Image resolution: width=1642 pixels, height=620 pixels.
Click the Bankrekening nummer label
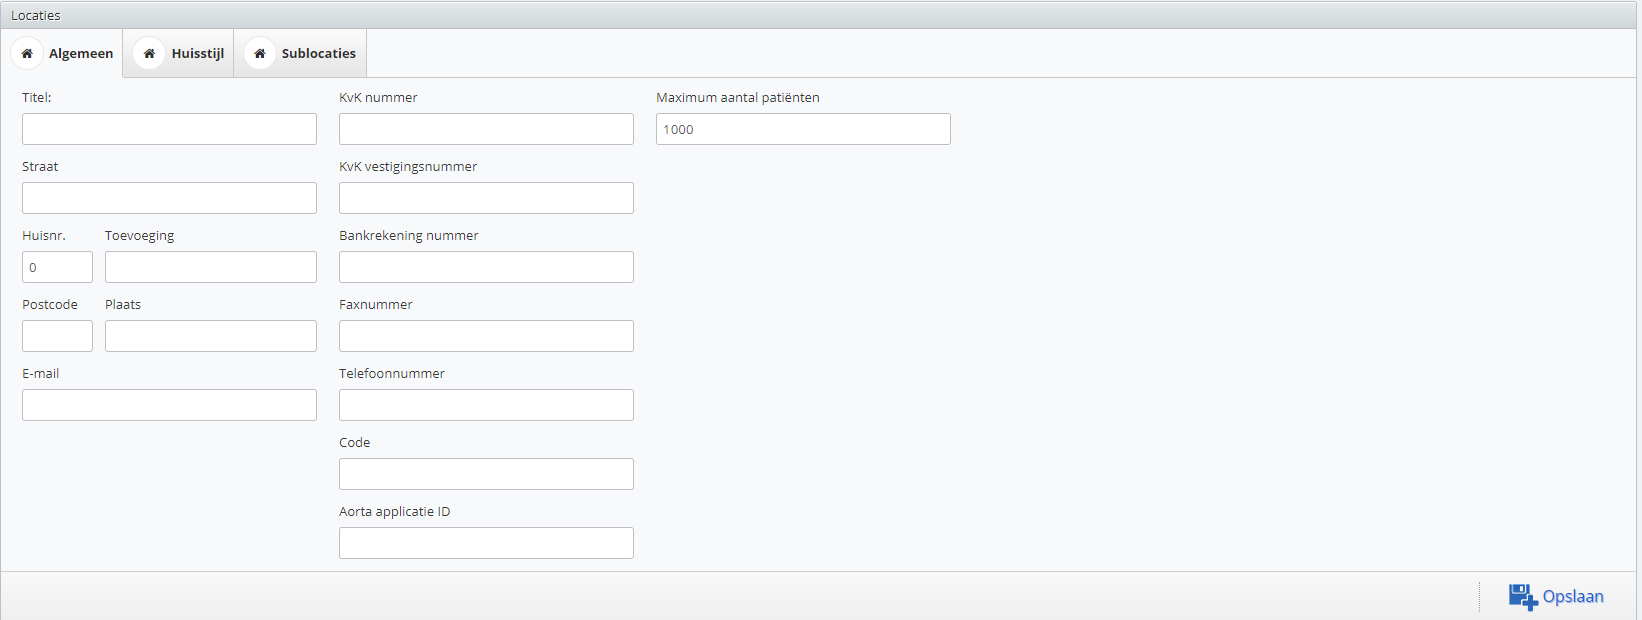(409, 235)
